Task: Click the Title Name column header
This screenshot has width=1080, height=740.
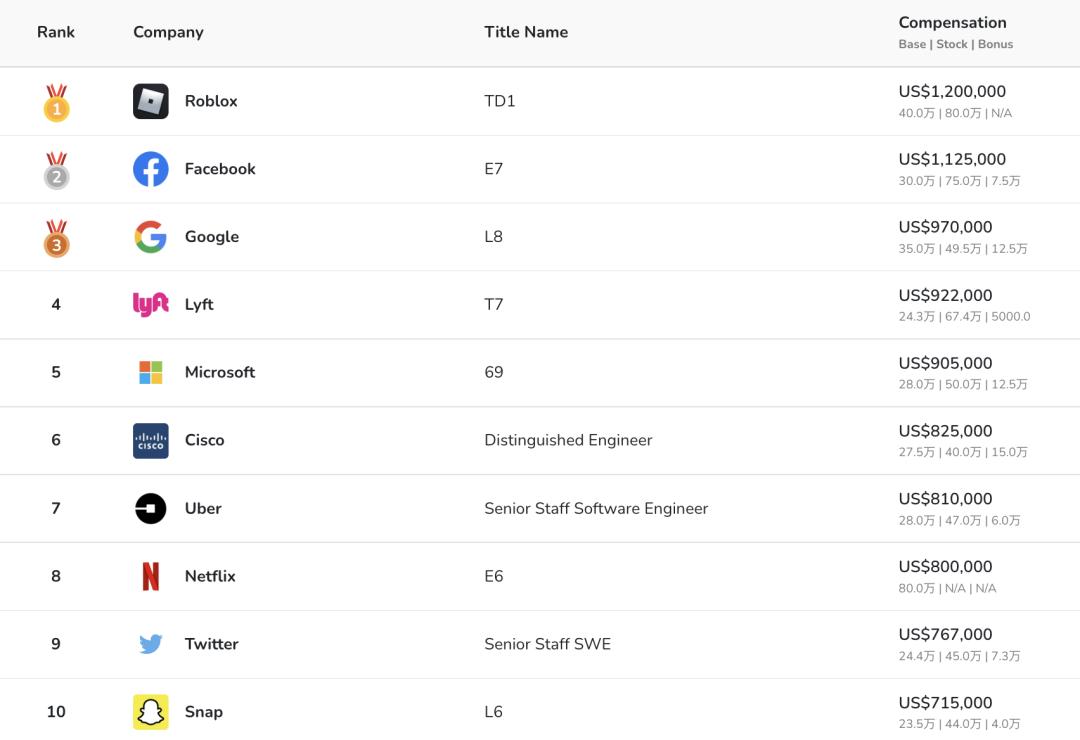Action: tap(526, 32)
